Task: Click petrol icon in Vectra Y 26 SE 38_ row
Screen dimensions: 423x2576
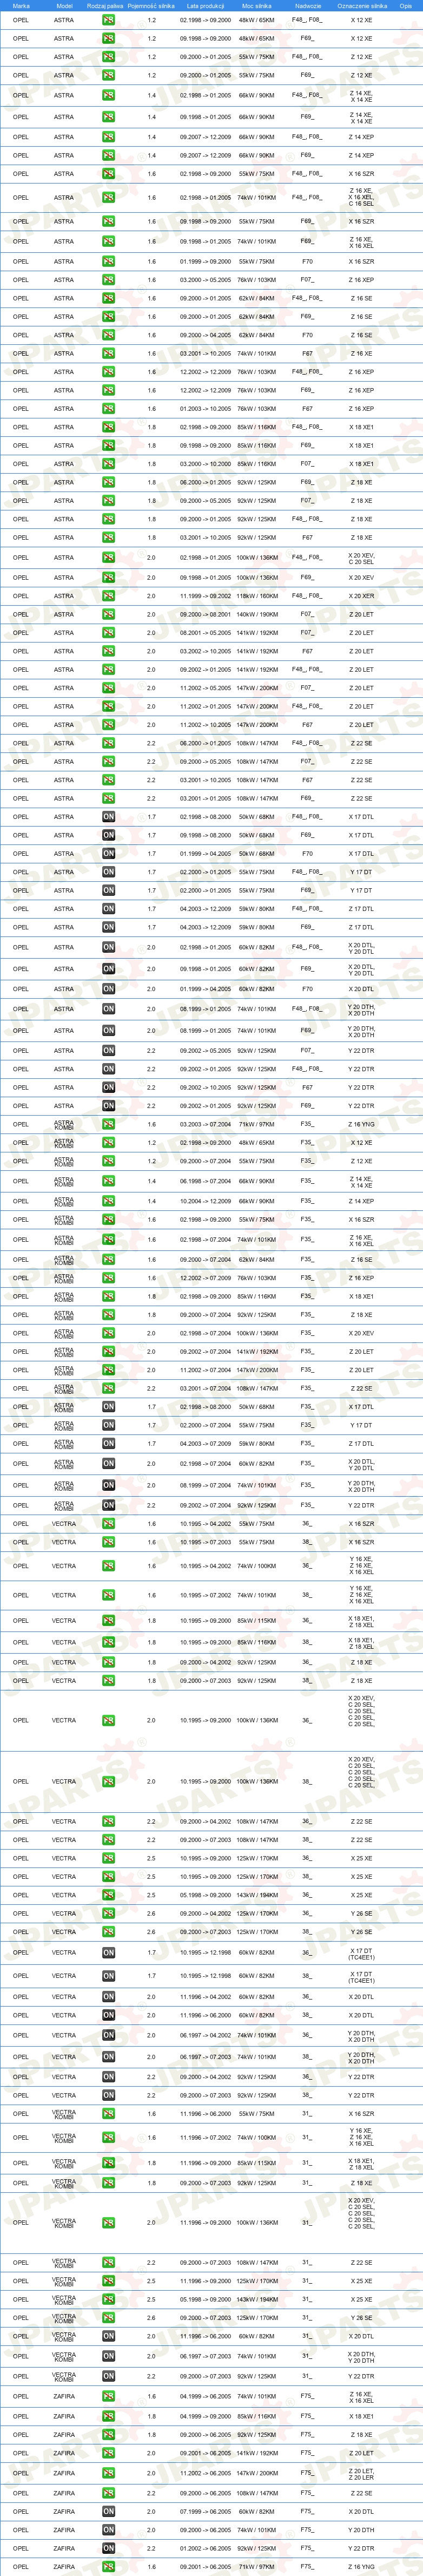Action: [108, 1932]
